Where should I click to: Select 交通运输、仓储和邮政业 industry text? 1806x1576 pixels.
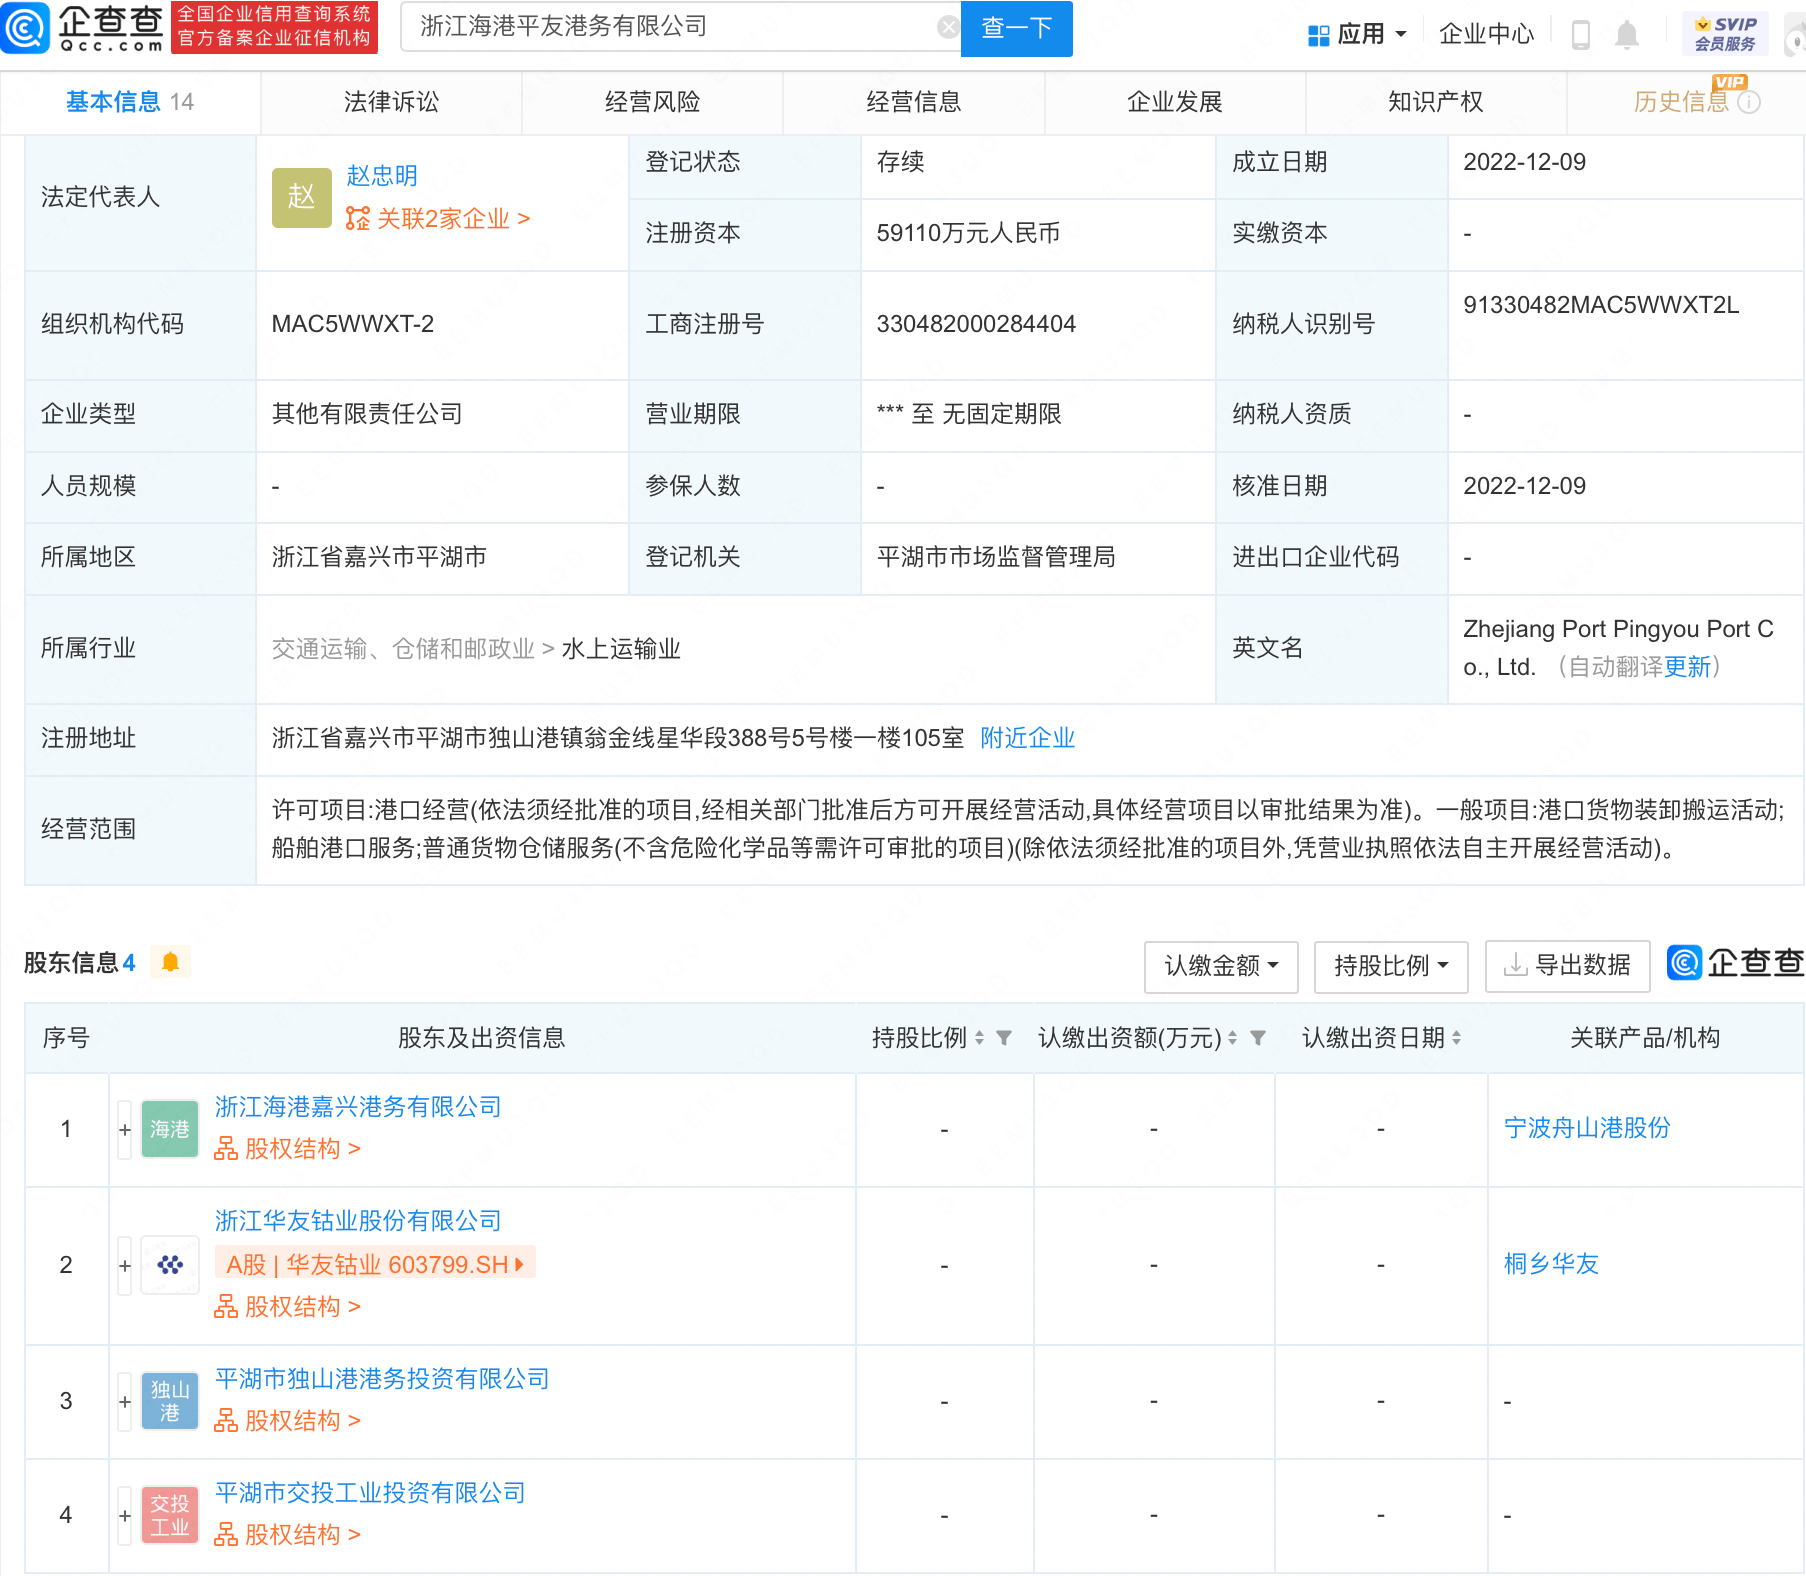403,649
